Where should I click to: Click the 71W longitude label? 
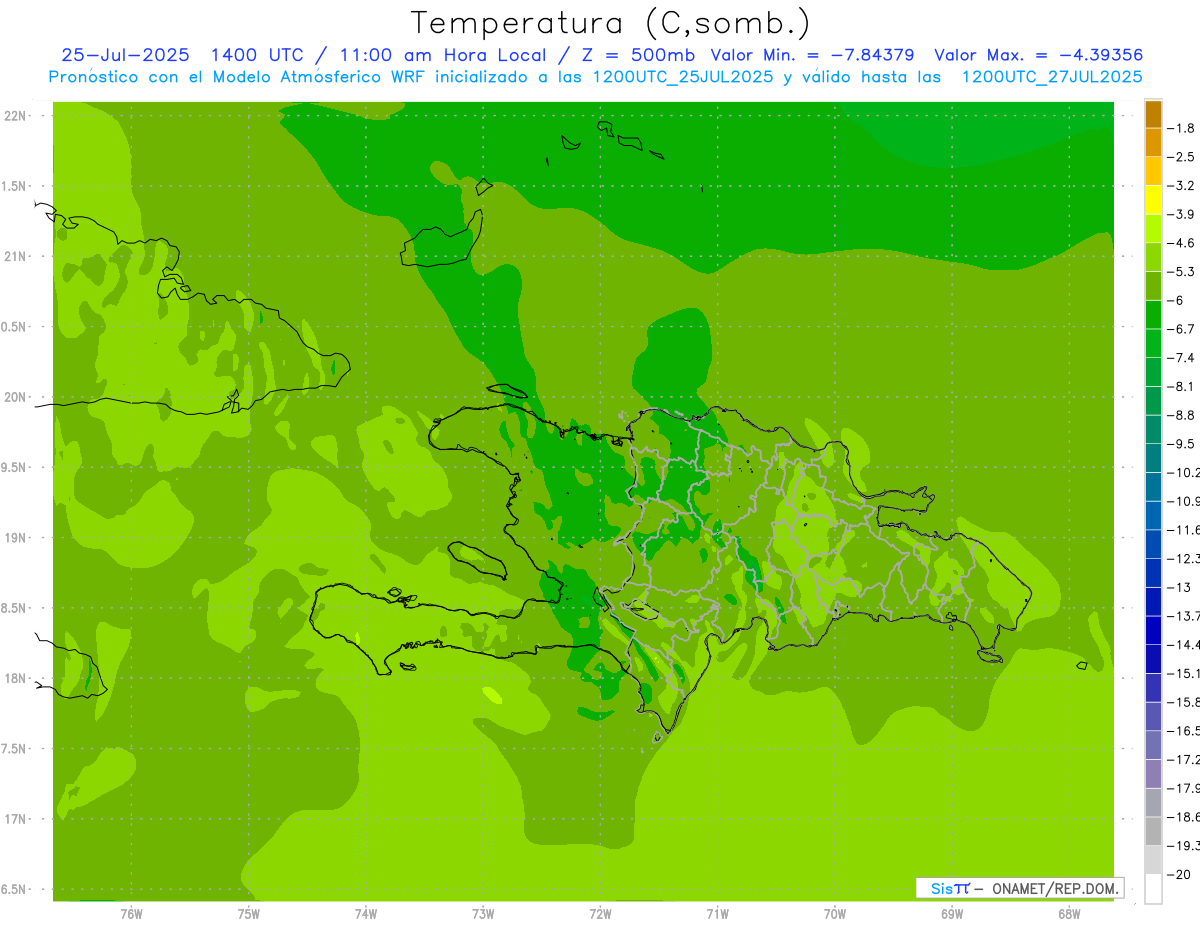717,914
